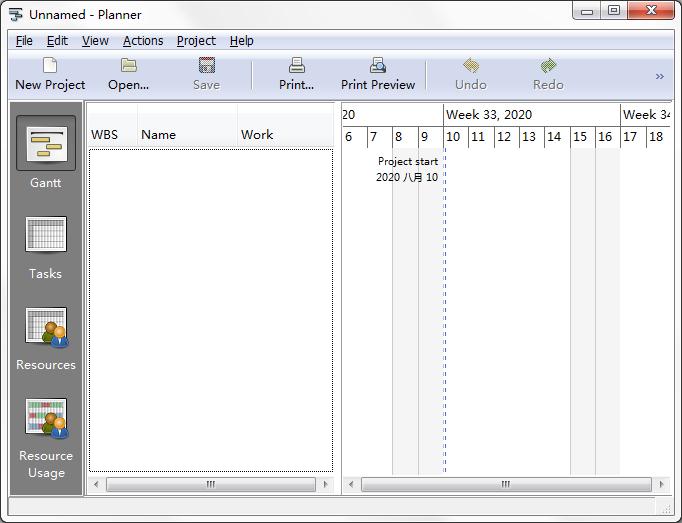Image resolution: width=682 pixels, height=523 pixels.
Task: Open the Actions menu
Action: [x=143, y=41]
